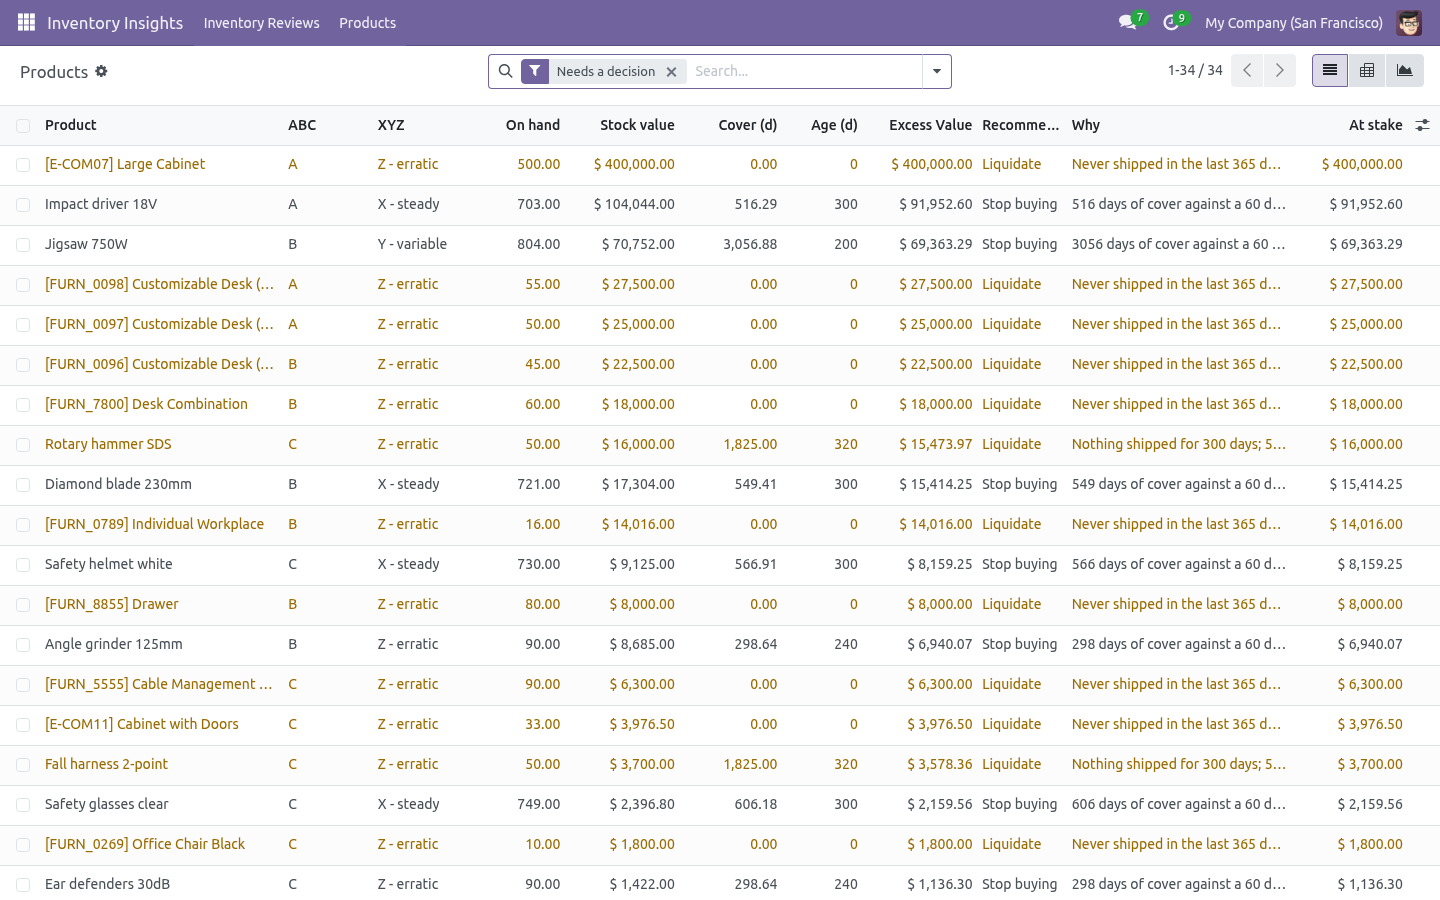Sort by Age (d) column

834,125
